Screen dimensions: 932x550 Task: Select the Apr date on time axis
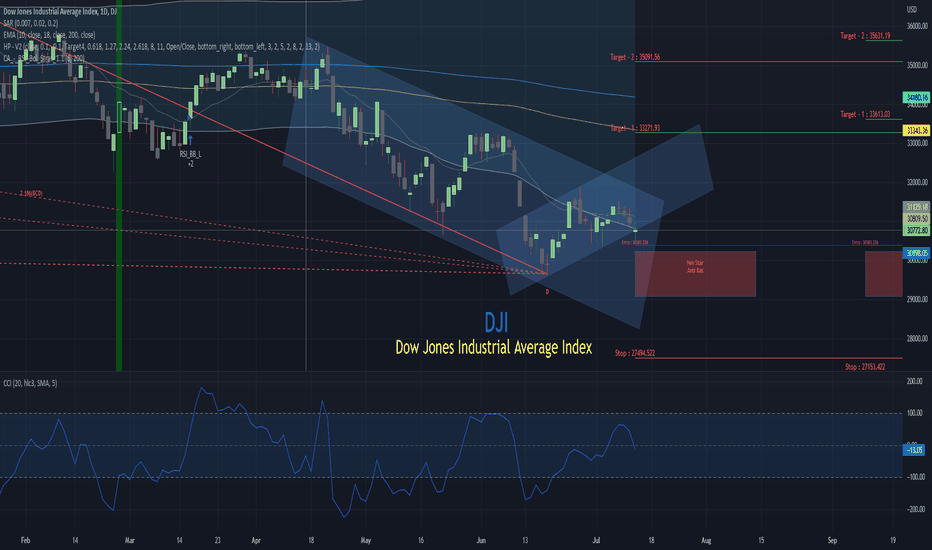pyautogui.click(x=256, y=540)
